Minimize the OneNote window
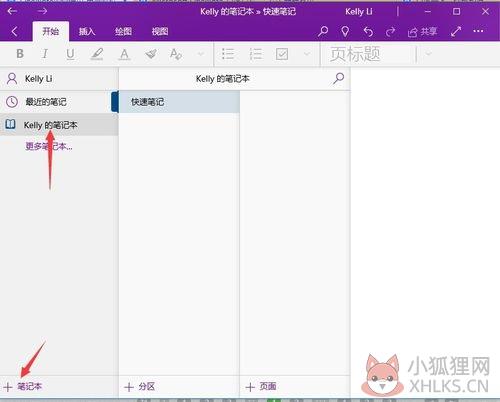Viewport: 500px width, 402px height. 428,12
